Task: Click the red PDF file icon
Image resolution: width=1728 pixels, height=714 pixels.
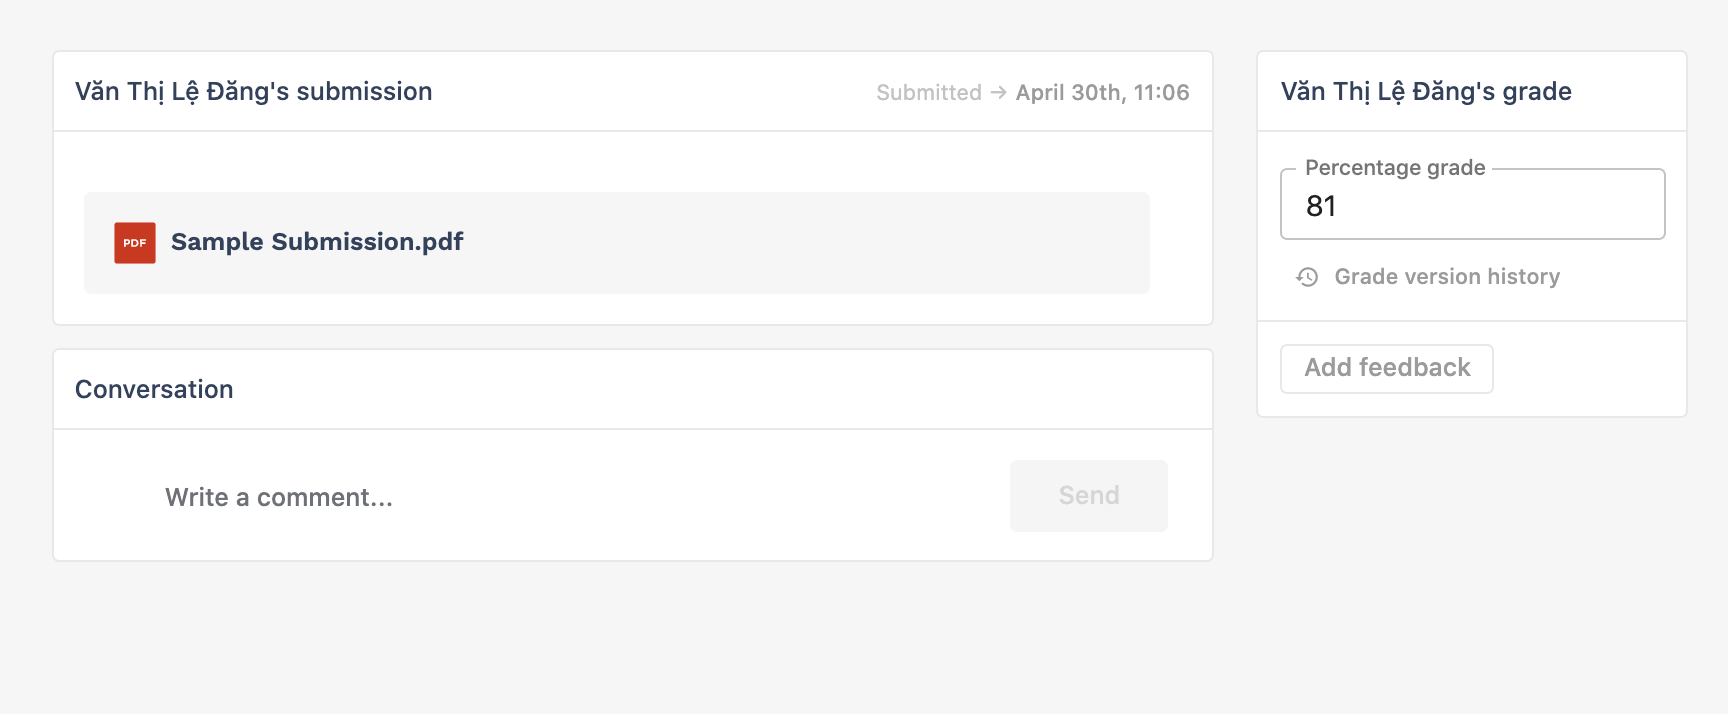Action: tap(135, 243)
